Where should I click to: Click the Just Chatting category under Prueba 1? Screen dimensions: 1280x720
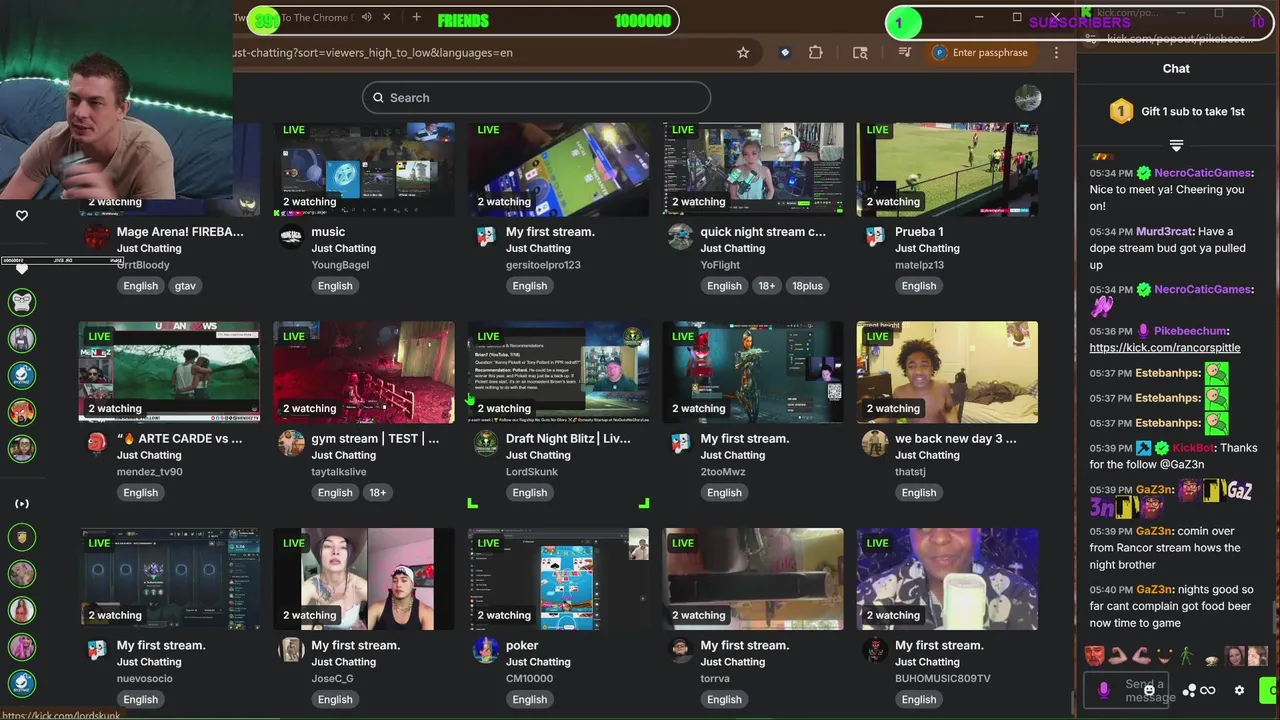pos(927,249)
